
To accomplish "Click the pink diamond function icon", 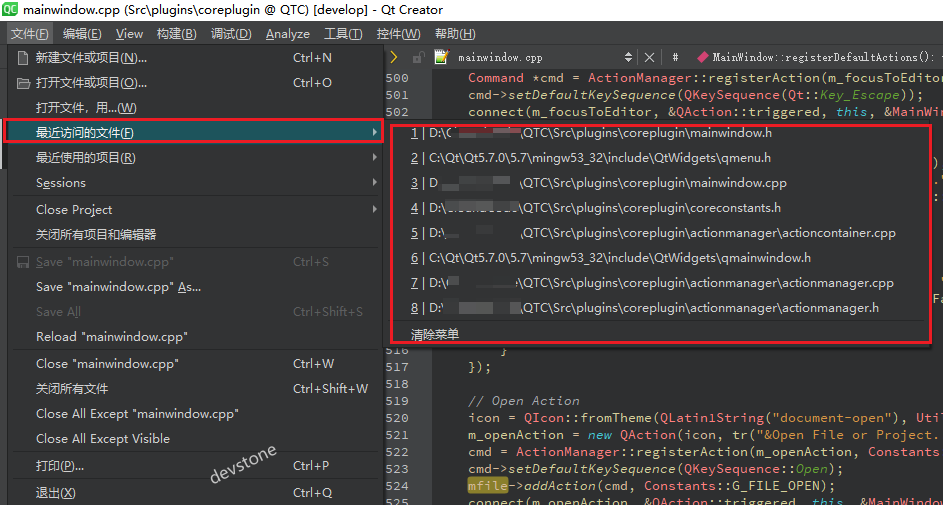I will point(702,58).
